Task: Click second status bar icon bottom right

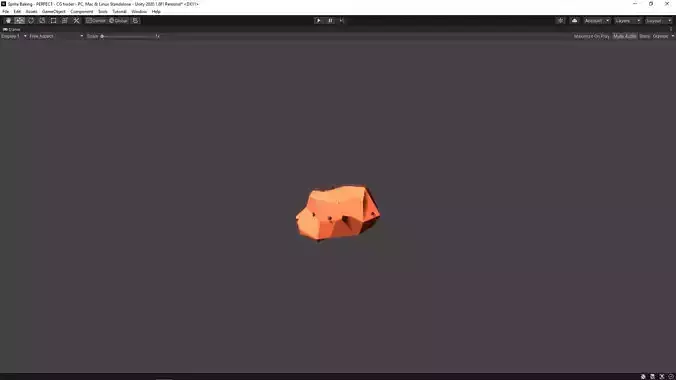Action: 652,377
